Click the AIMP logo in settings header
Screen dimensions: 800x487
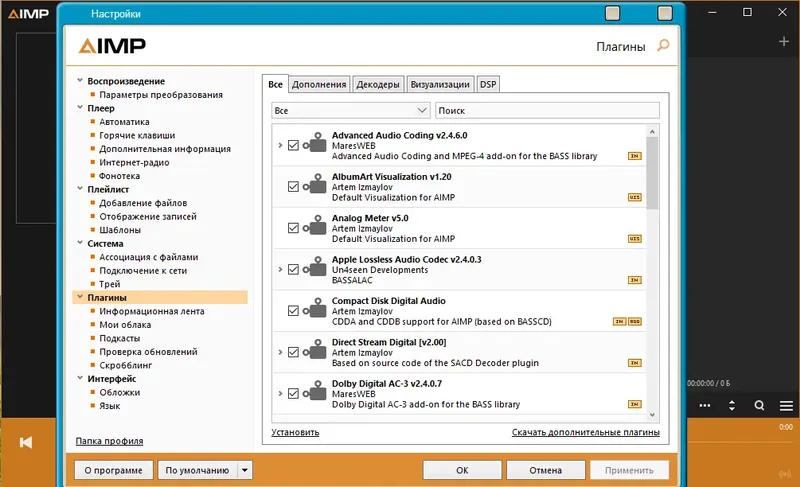pos(112,46)
